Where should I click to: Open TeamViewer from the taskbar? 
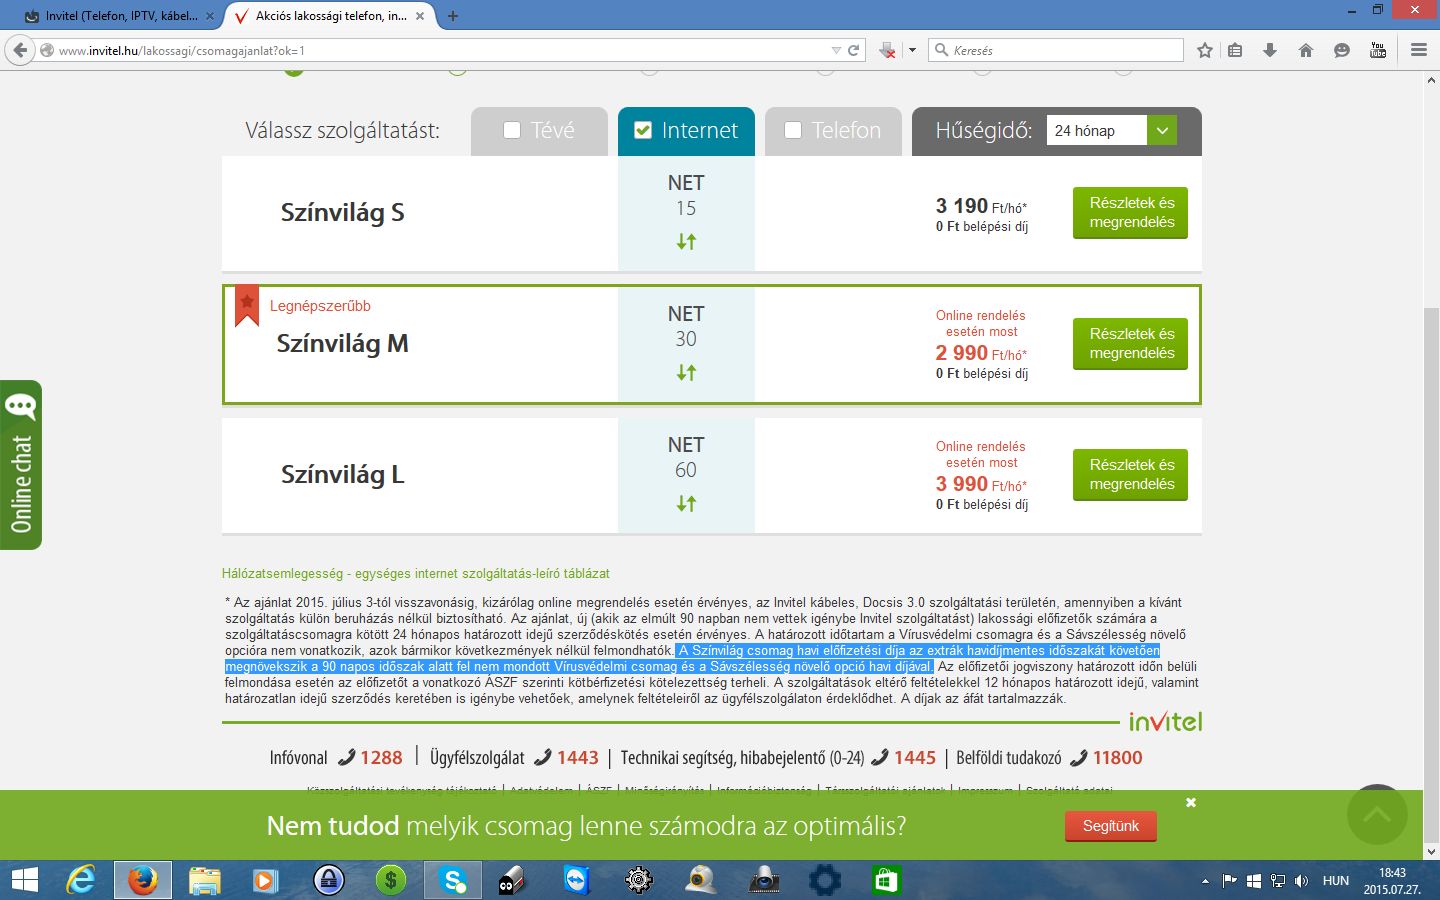577,880
